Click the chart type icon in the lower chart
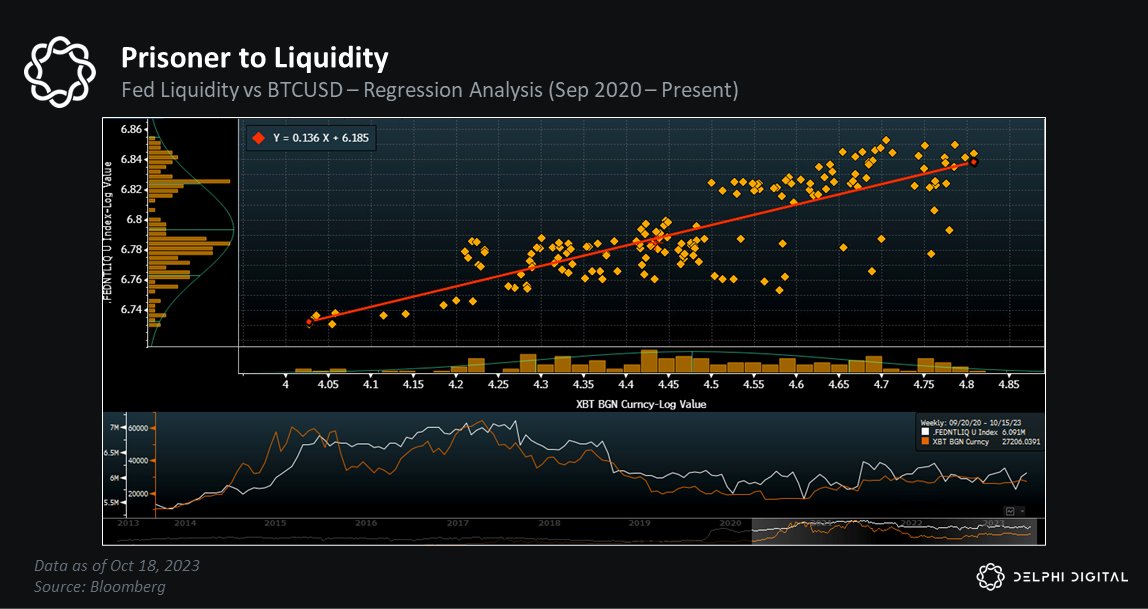Image resolution: width=1148 pixels, height=609 pixels. [x=1011, y=510]
